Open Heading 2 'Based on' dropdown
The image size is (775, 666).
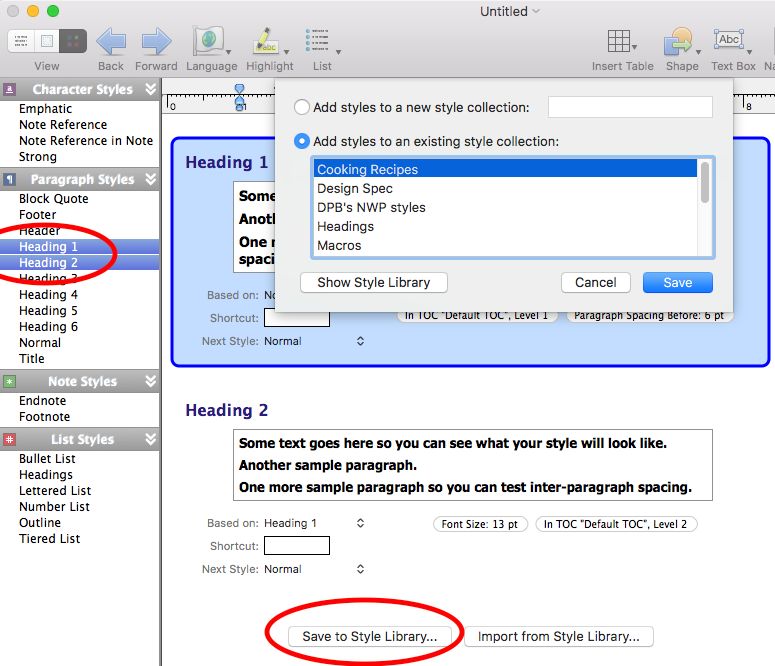360,523
